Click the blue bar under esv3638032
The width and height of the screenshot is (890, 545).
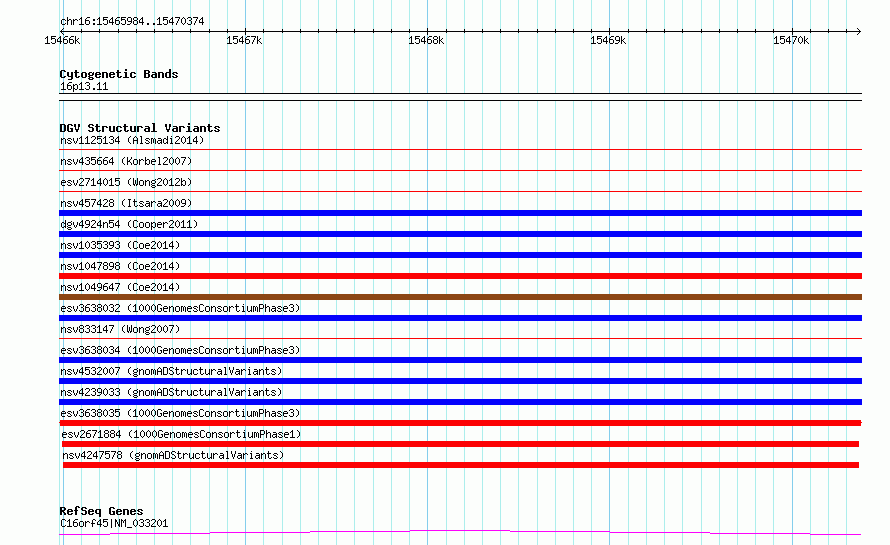click(x=460, y=318)
